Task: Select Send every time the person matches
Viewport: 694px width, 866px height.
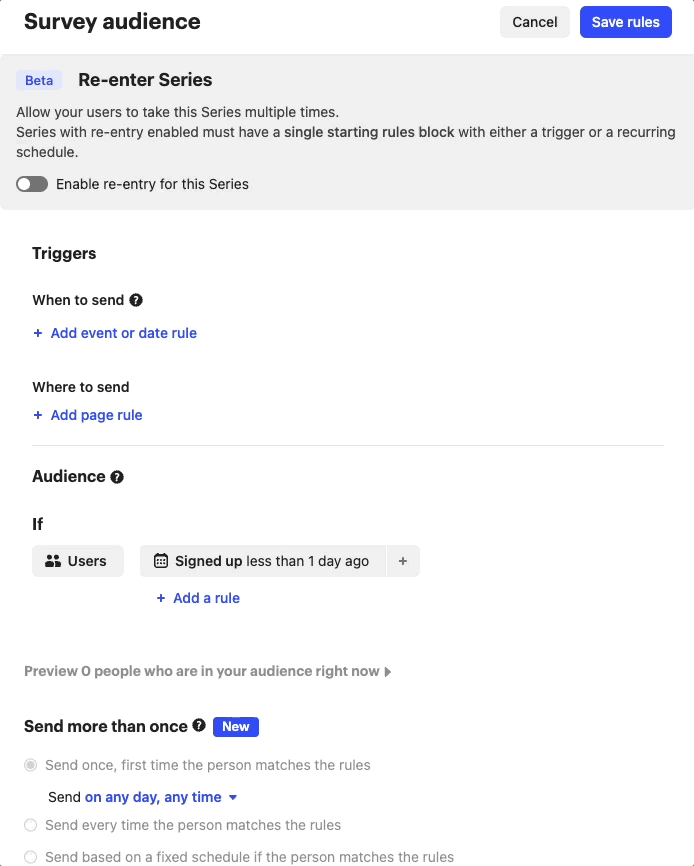Action: click(31, 825)
